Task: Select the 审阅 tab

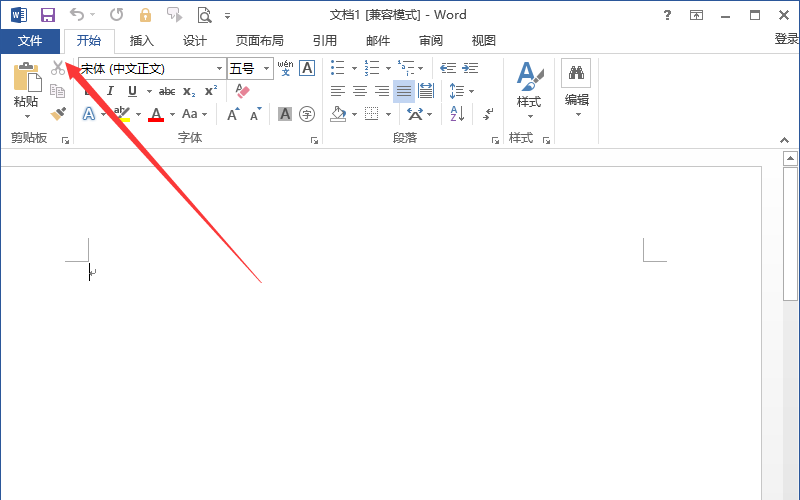Action: click(x=431, y=41)
